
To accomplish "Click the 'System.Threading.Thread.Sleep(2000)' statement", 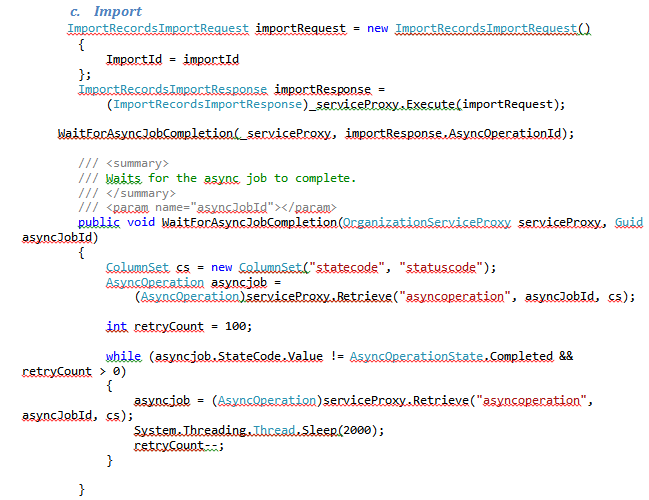I will [x=259, y=430].
